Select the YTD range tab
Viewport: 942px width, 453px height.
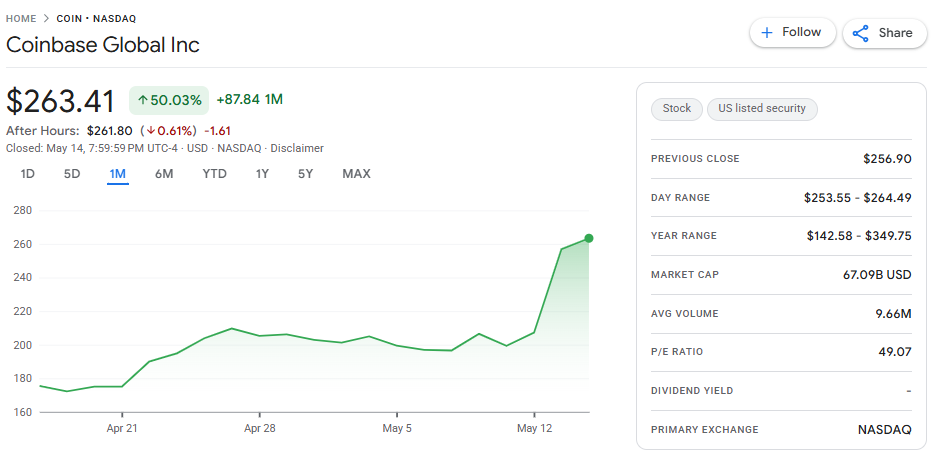(214, 174)
